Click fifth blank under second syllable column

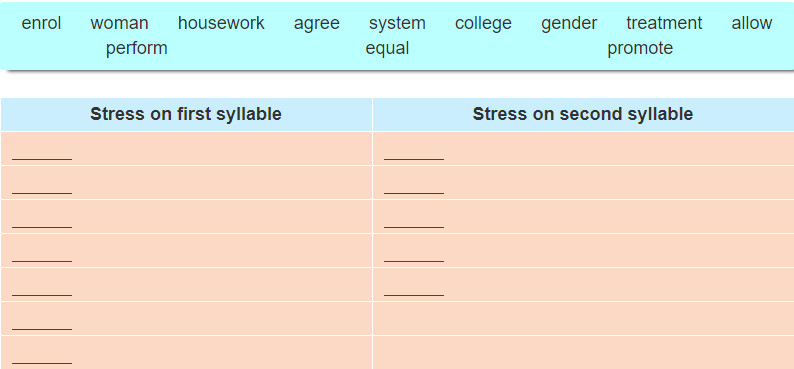pyautogui.click(x=414, y=290)
